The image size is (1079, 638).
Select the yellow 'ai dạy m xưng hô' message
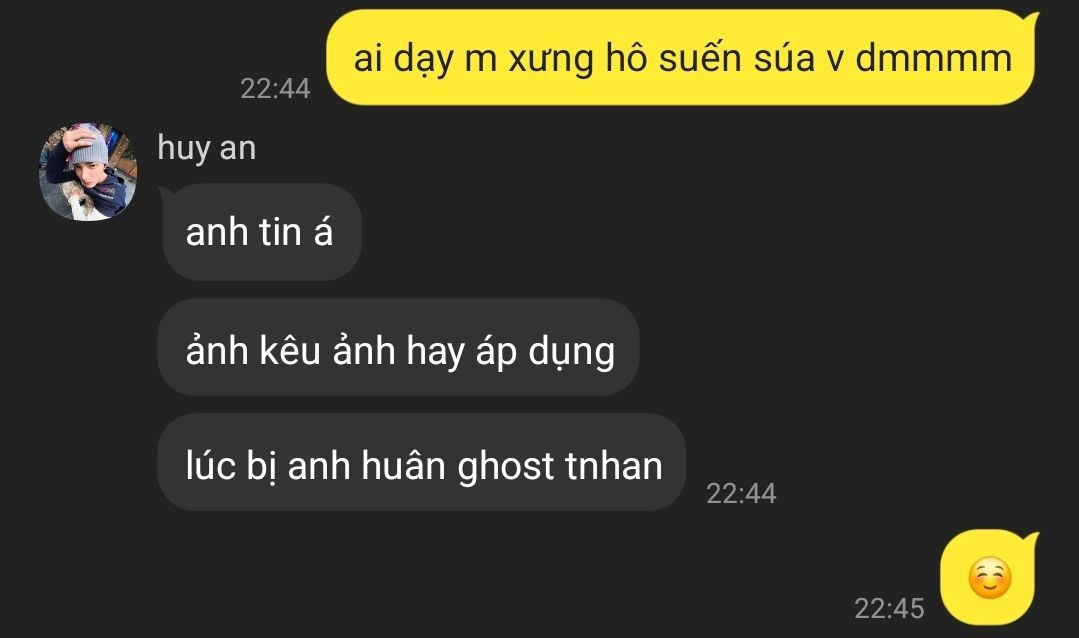(681, 58)
